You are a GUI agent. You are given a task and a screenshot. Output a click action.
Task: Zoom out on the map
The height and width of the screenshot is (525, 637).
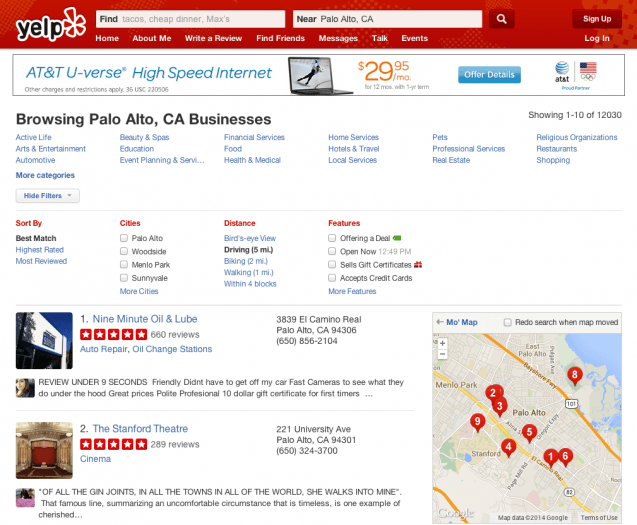pos(442,354)
